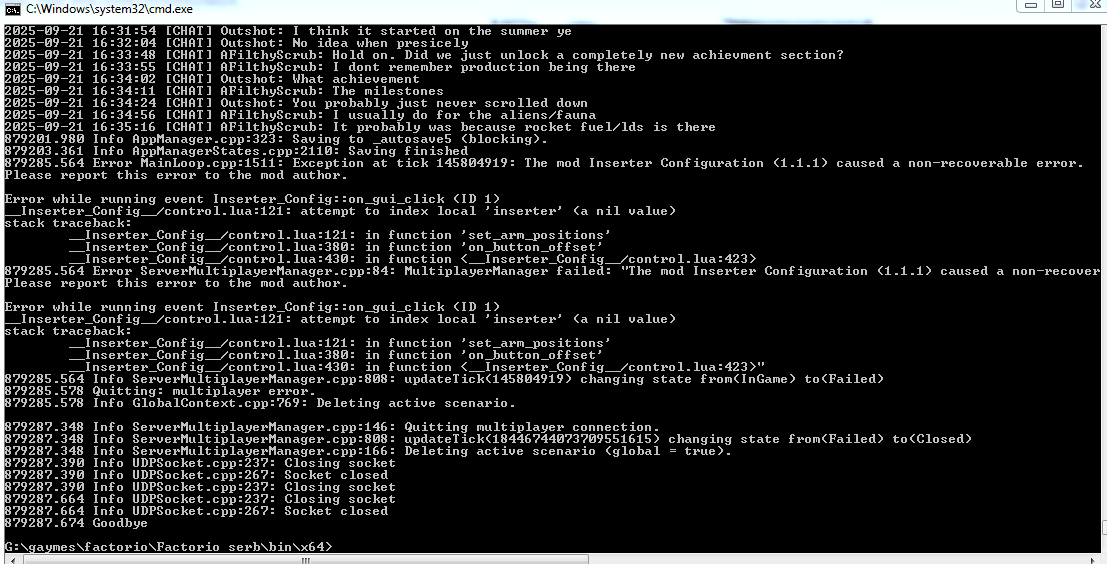Minimize the cmd.exe window
1107x564 pixels.
click(x=1030, y=6)
